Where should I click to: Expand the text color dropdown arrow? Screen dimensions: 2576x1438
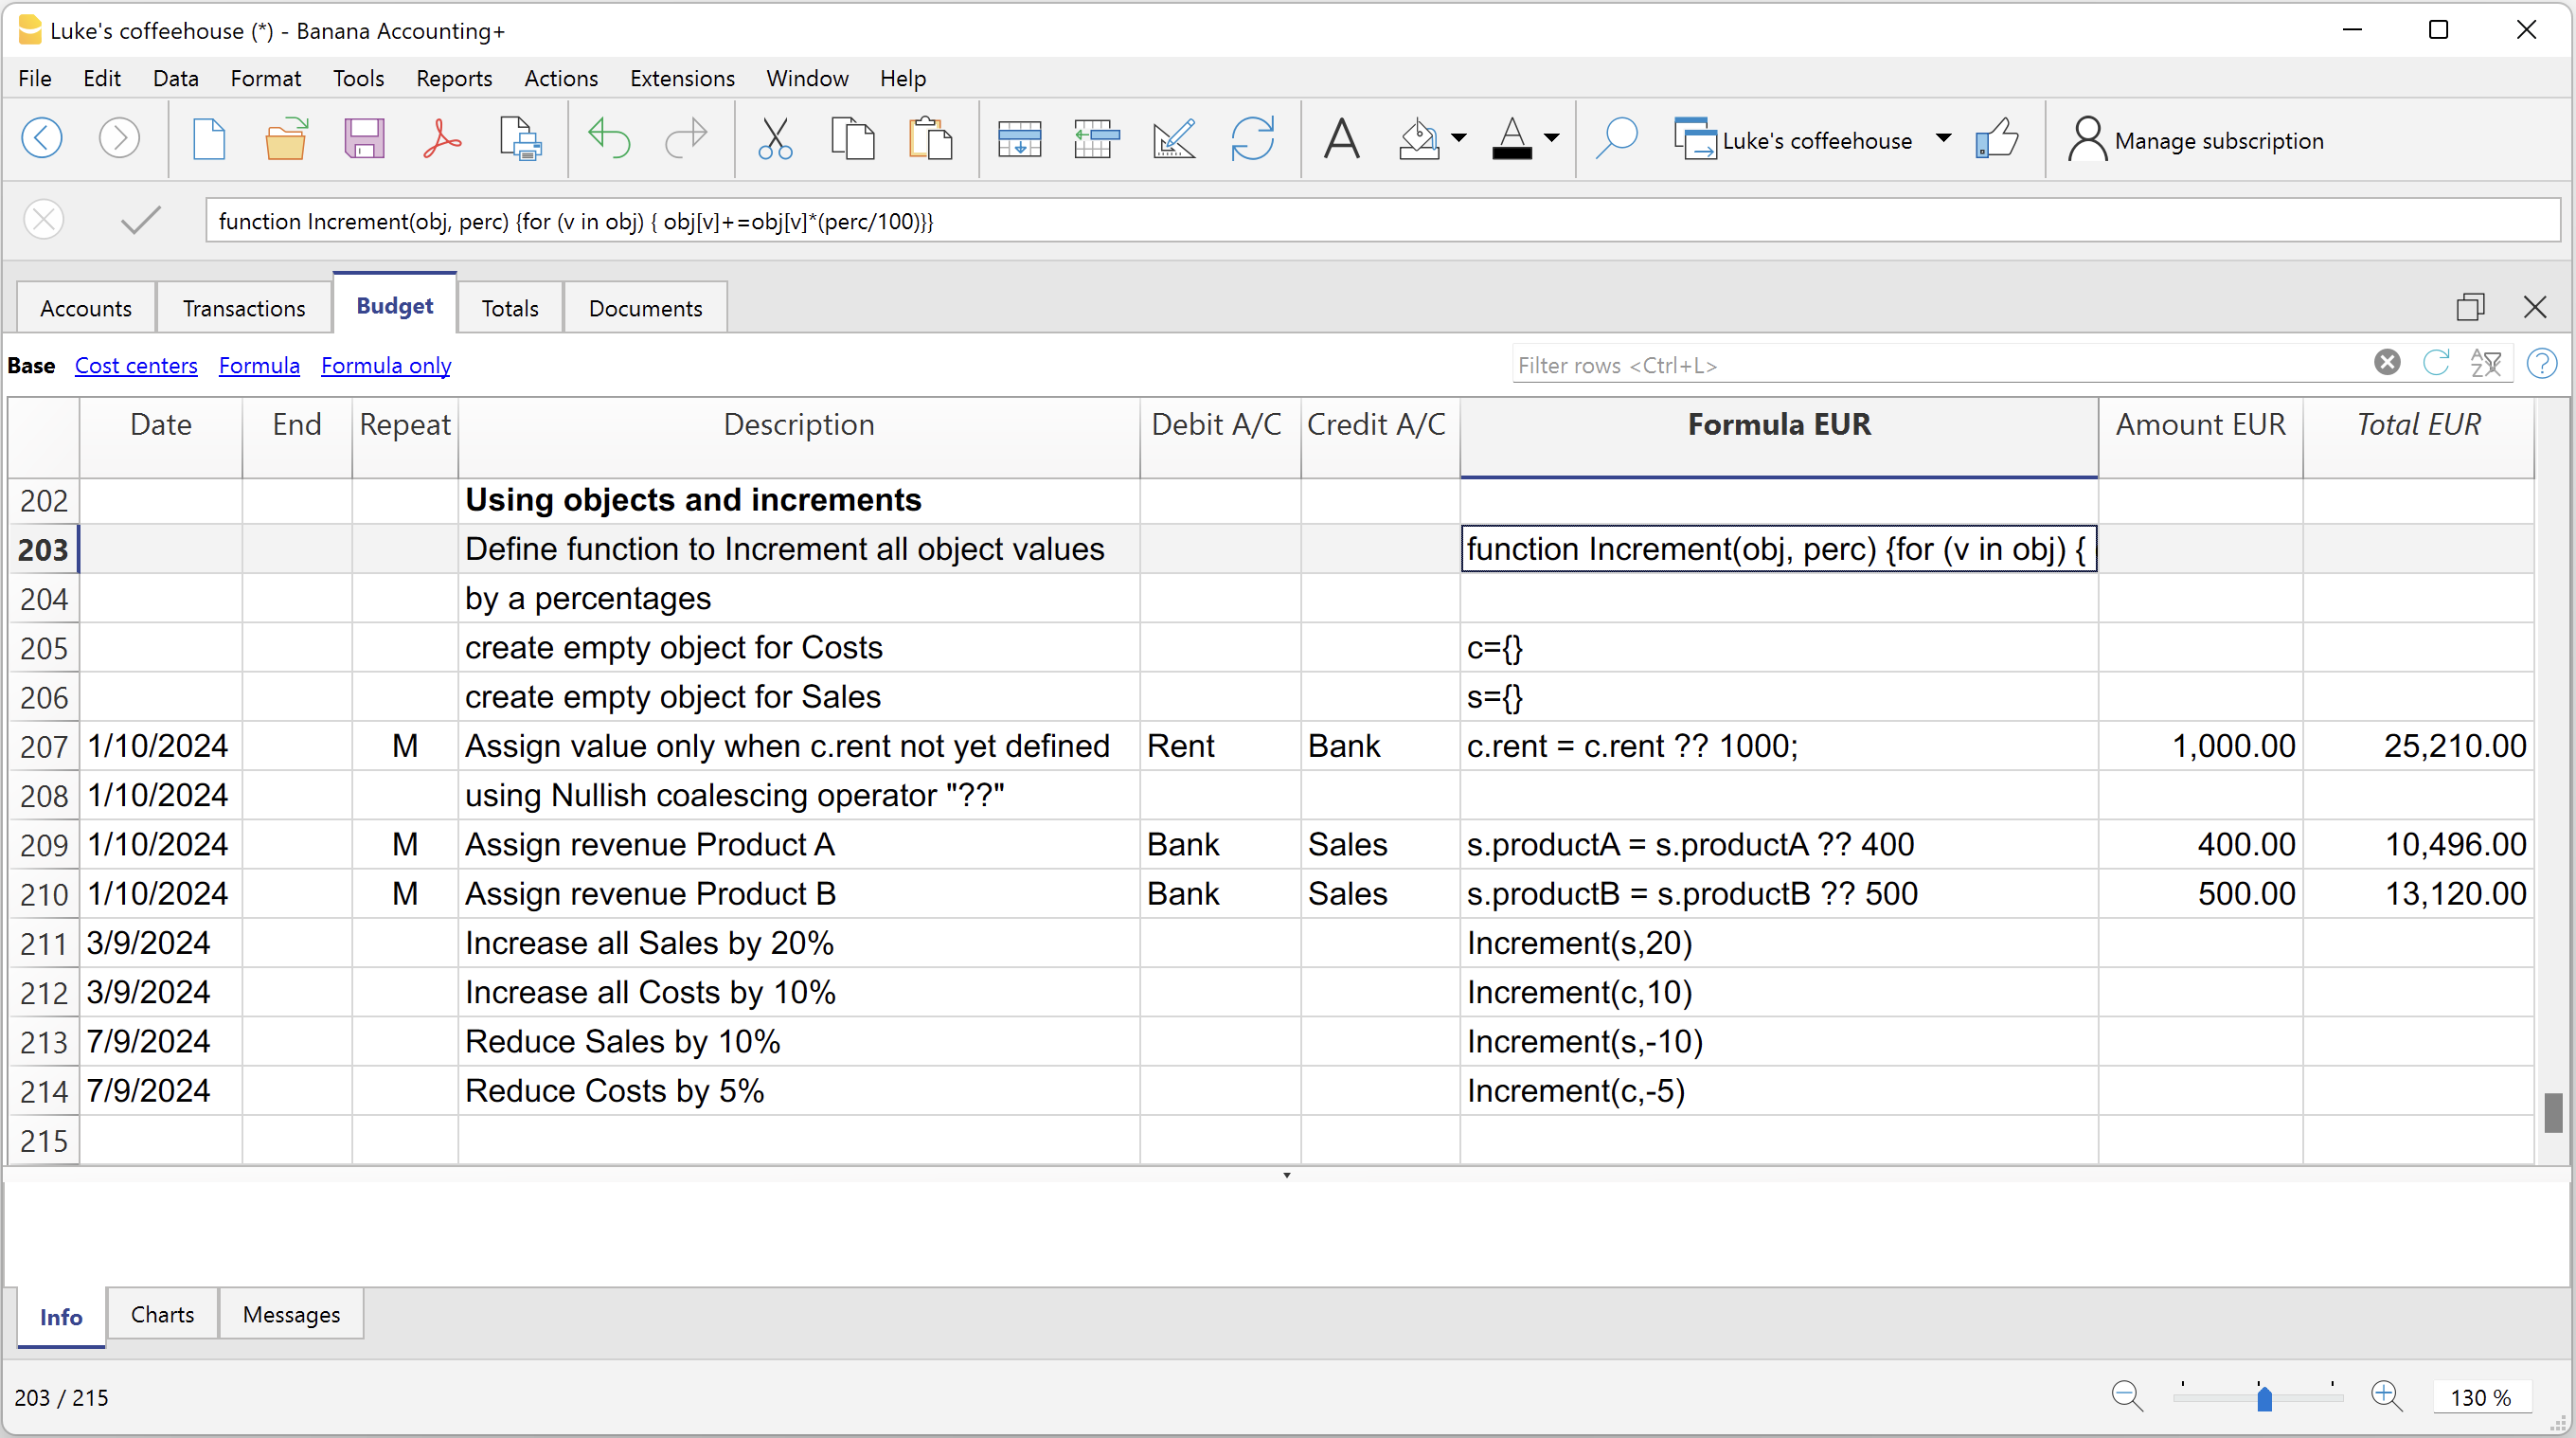pos(1552,139)
